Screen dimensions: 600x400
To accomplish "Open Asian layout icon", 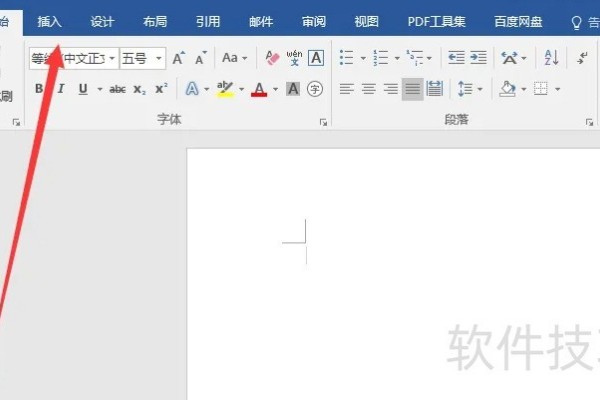I will (509, 58).
